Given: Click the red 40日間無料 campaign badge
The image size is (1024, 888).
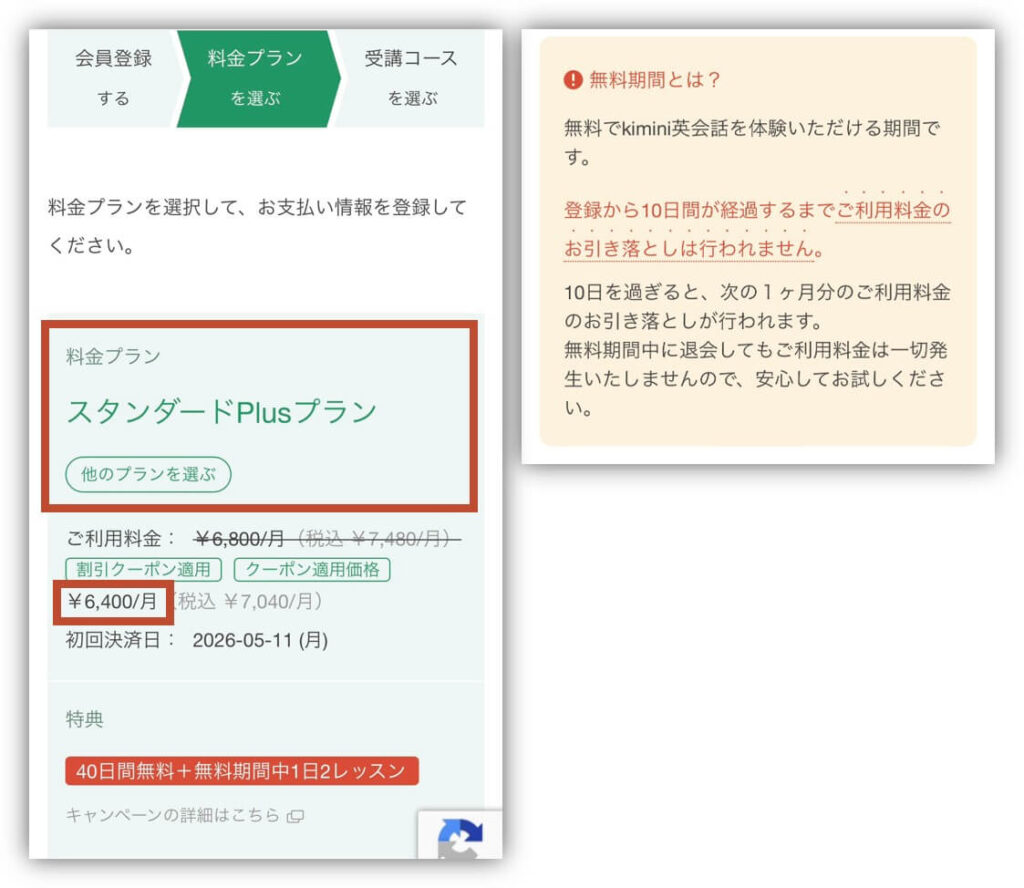Looking at the screenshot, I should tap(241, 771).
